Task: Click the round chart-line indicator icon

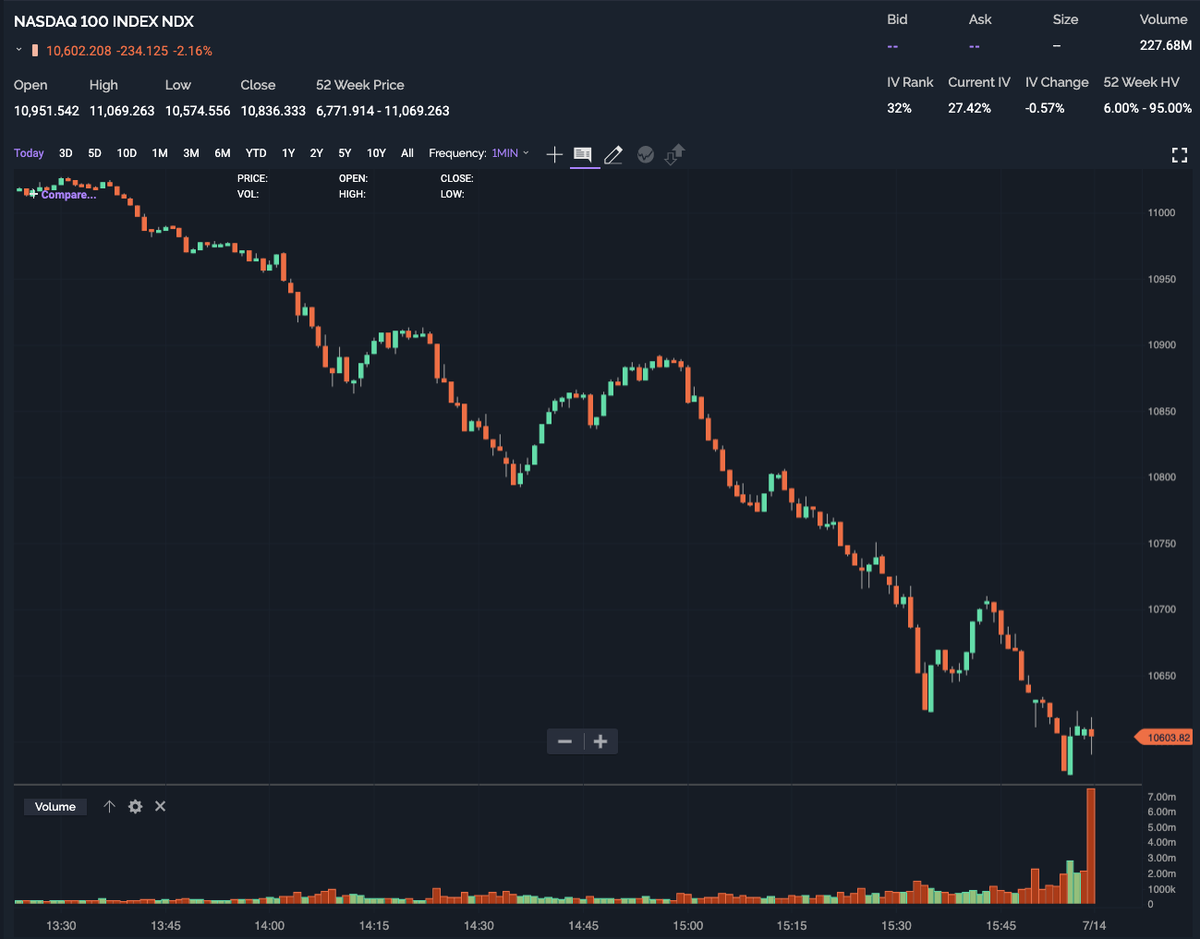Action: 645,154
